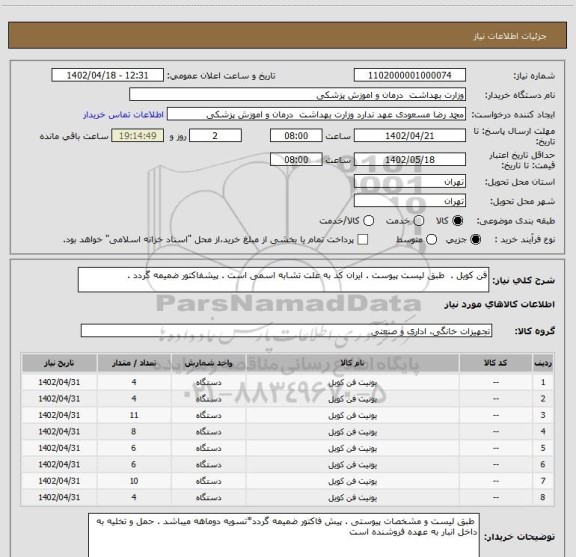Click the واحد شمارش column header
Image resolution: width=576 pixels, height=557 pixels.
[x=208, y=363]
